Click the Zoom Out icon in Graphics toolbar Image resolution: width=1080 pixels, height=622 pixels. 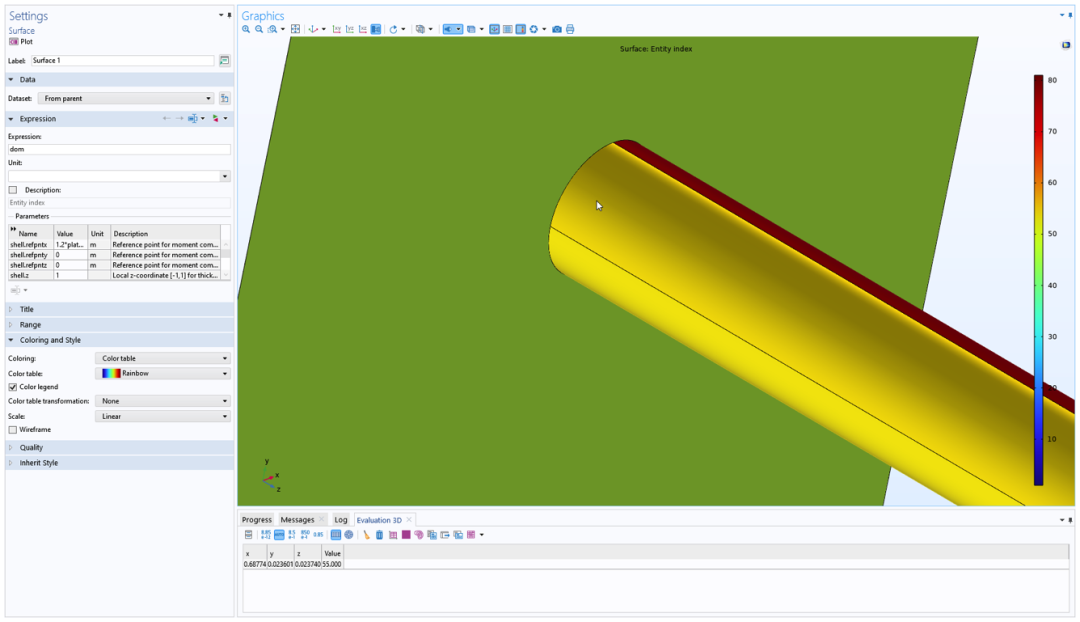pos(259,29)
